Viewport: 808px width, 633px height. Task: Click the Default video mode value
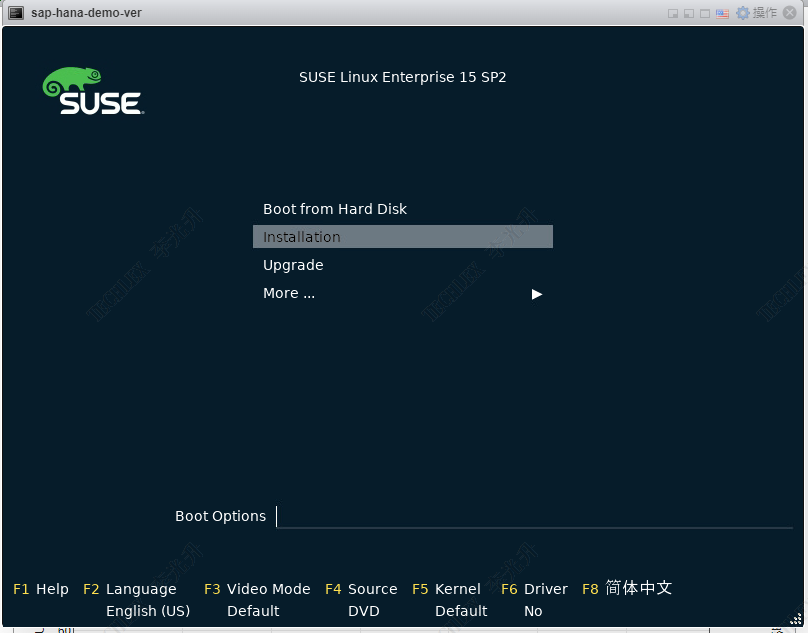coord(253,611)
